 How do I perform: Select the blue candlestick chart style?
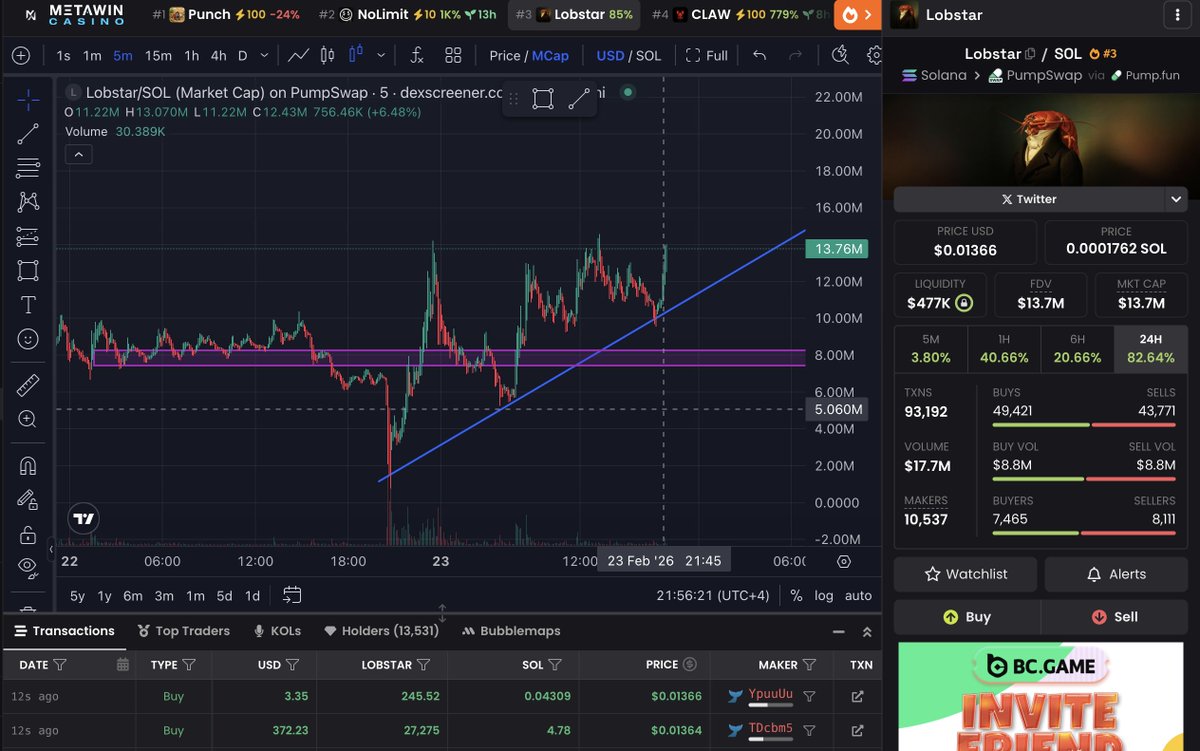(356, 56)
